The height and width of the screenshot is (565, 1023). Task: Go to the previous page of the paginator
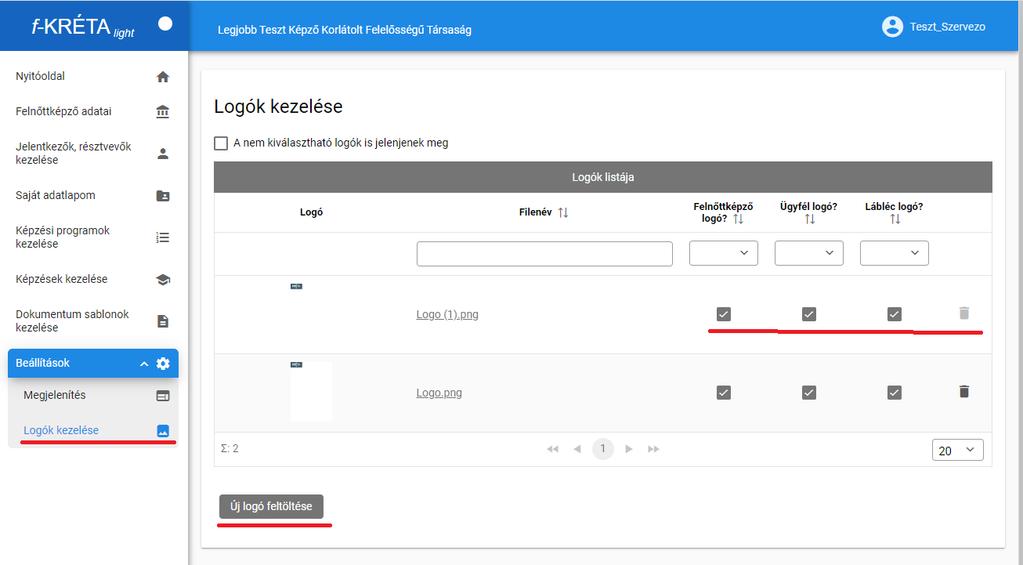tap(577, 449)
